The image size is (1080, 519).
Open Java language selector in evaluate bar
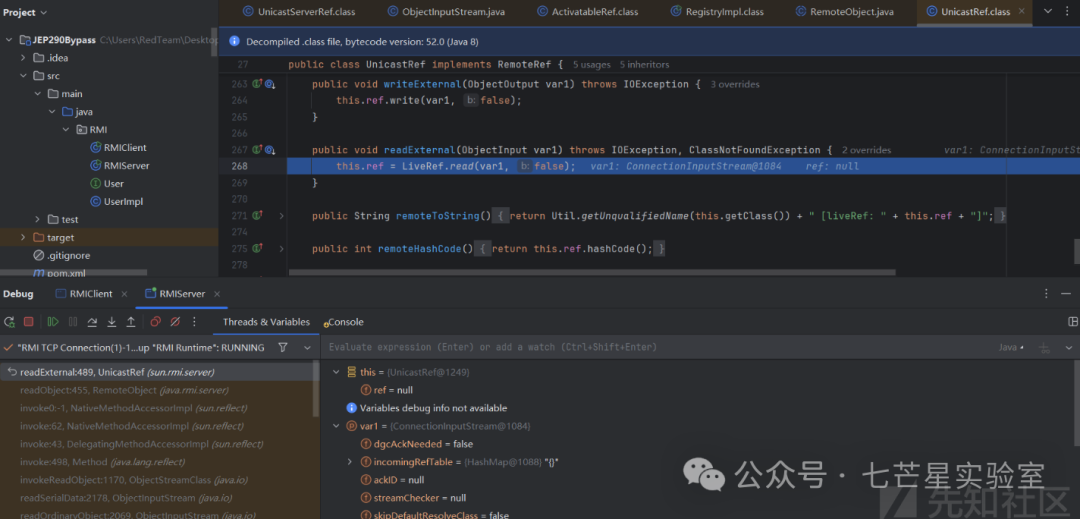[x=1012, y=348]
